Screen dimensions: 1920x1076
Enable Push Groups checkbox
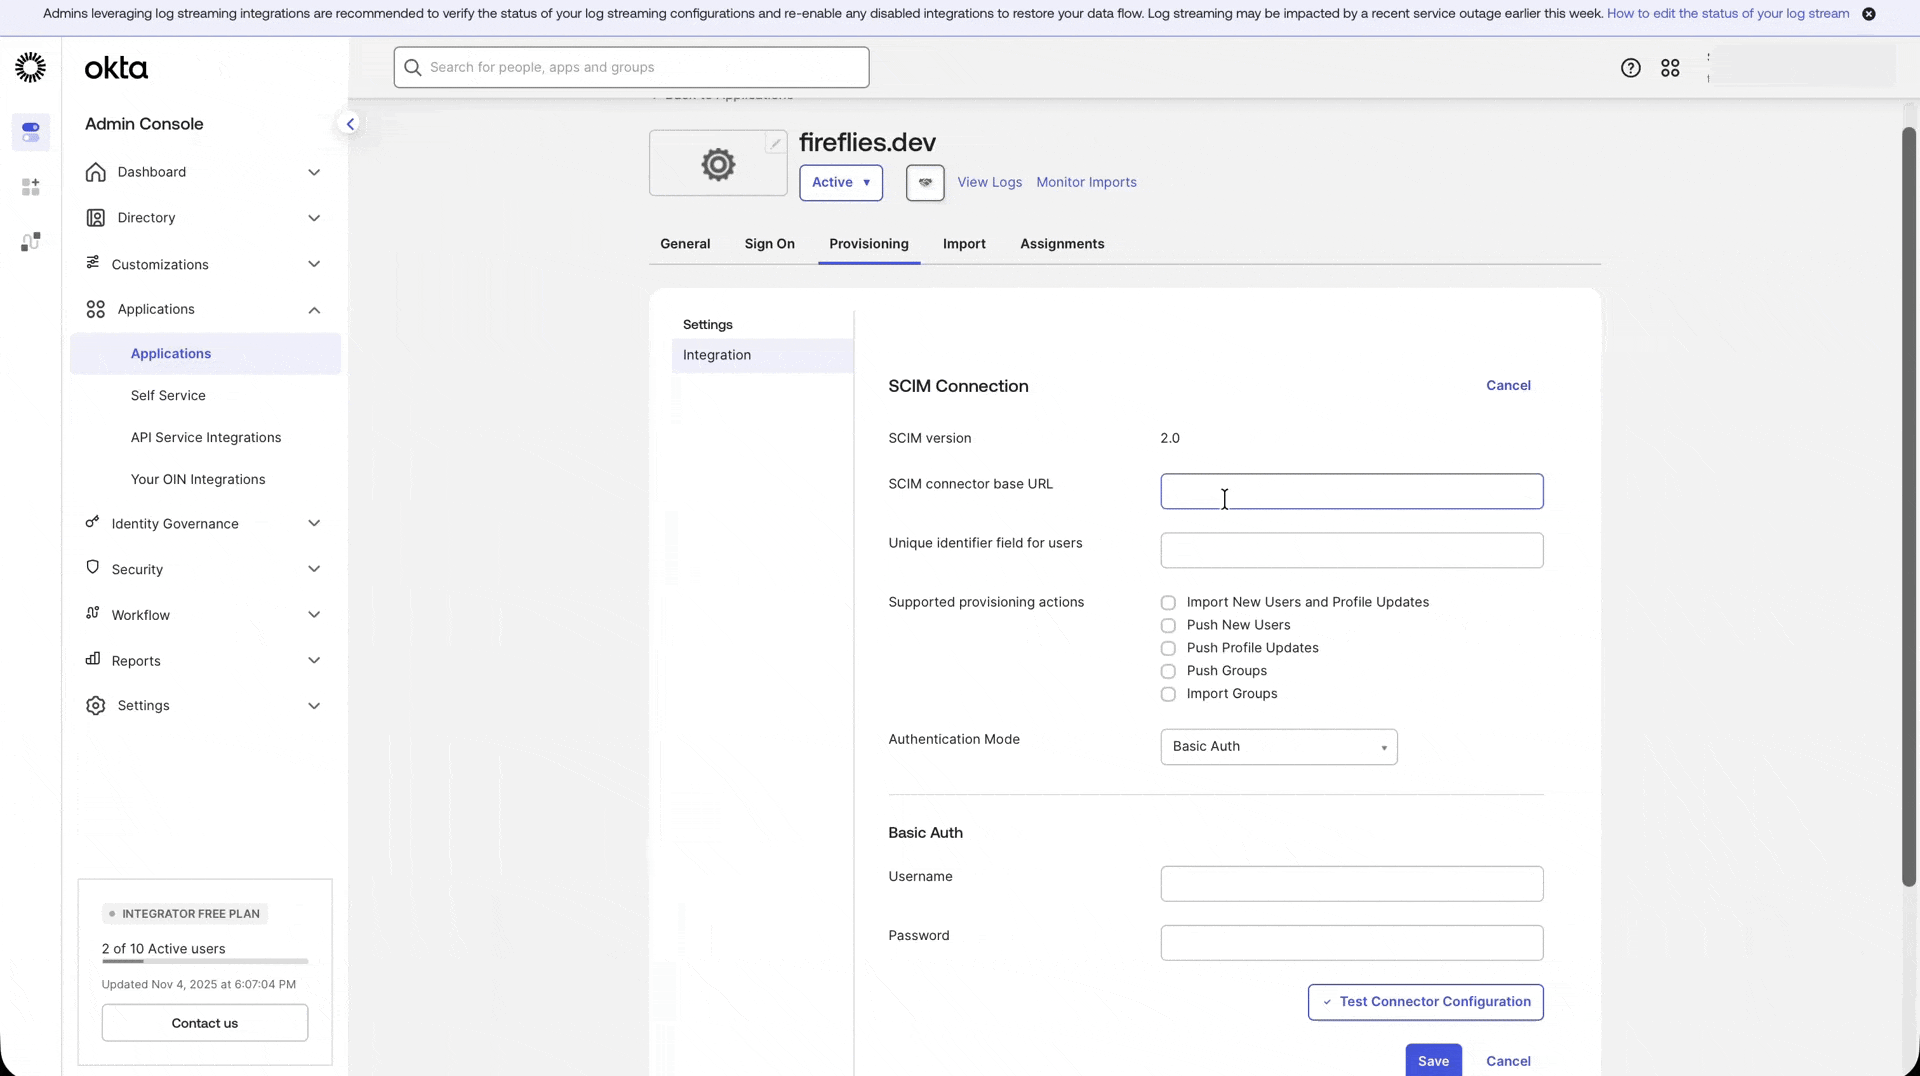[x=1168, y=672]
